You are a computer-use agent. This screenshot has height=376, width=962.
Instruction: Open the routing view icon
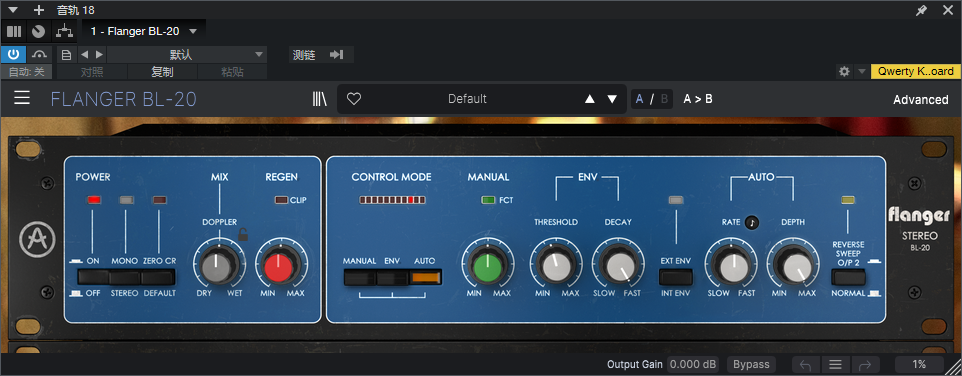click(x=64, y=31)
